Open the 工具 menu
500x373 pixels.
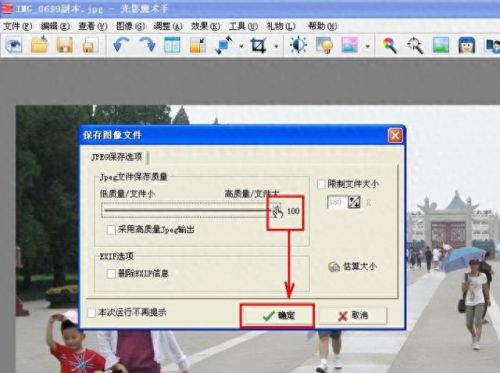pos(243,26)
